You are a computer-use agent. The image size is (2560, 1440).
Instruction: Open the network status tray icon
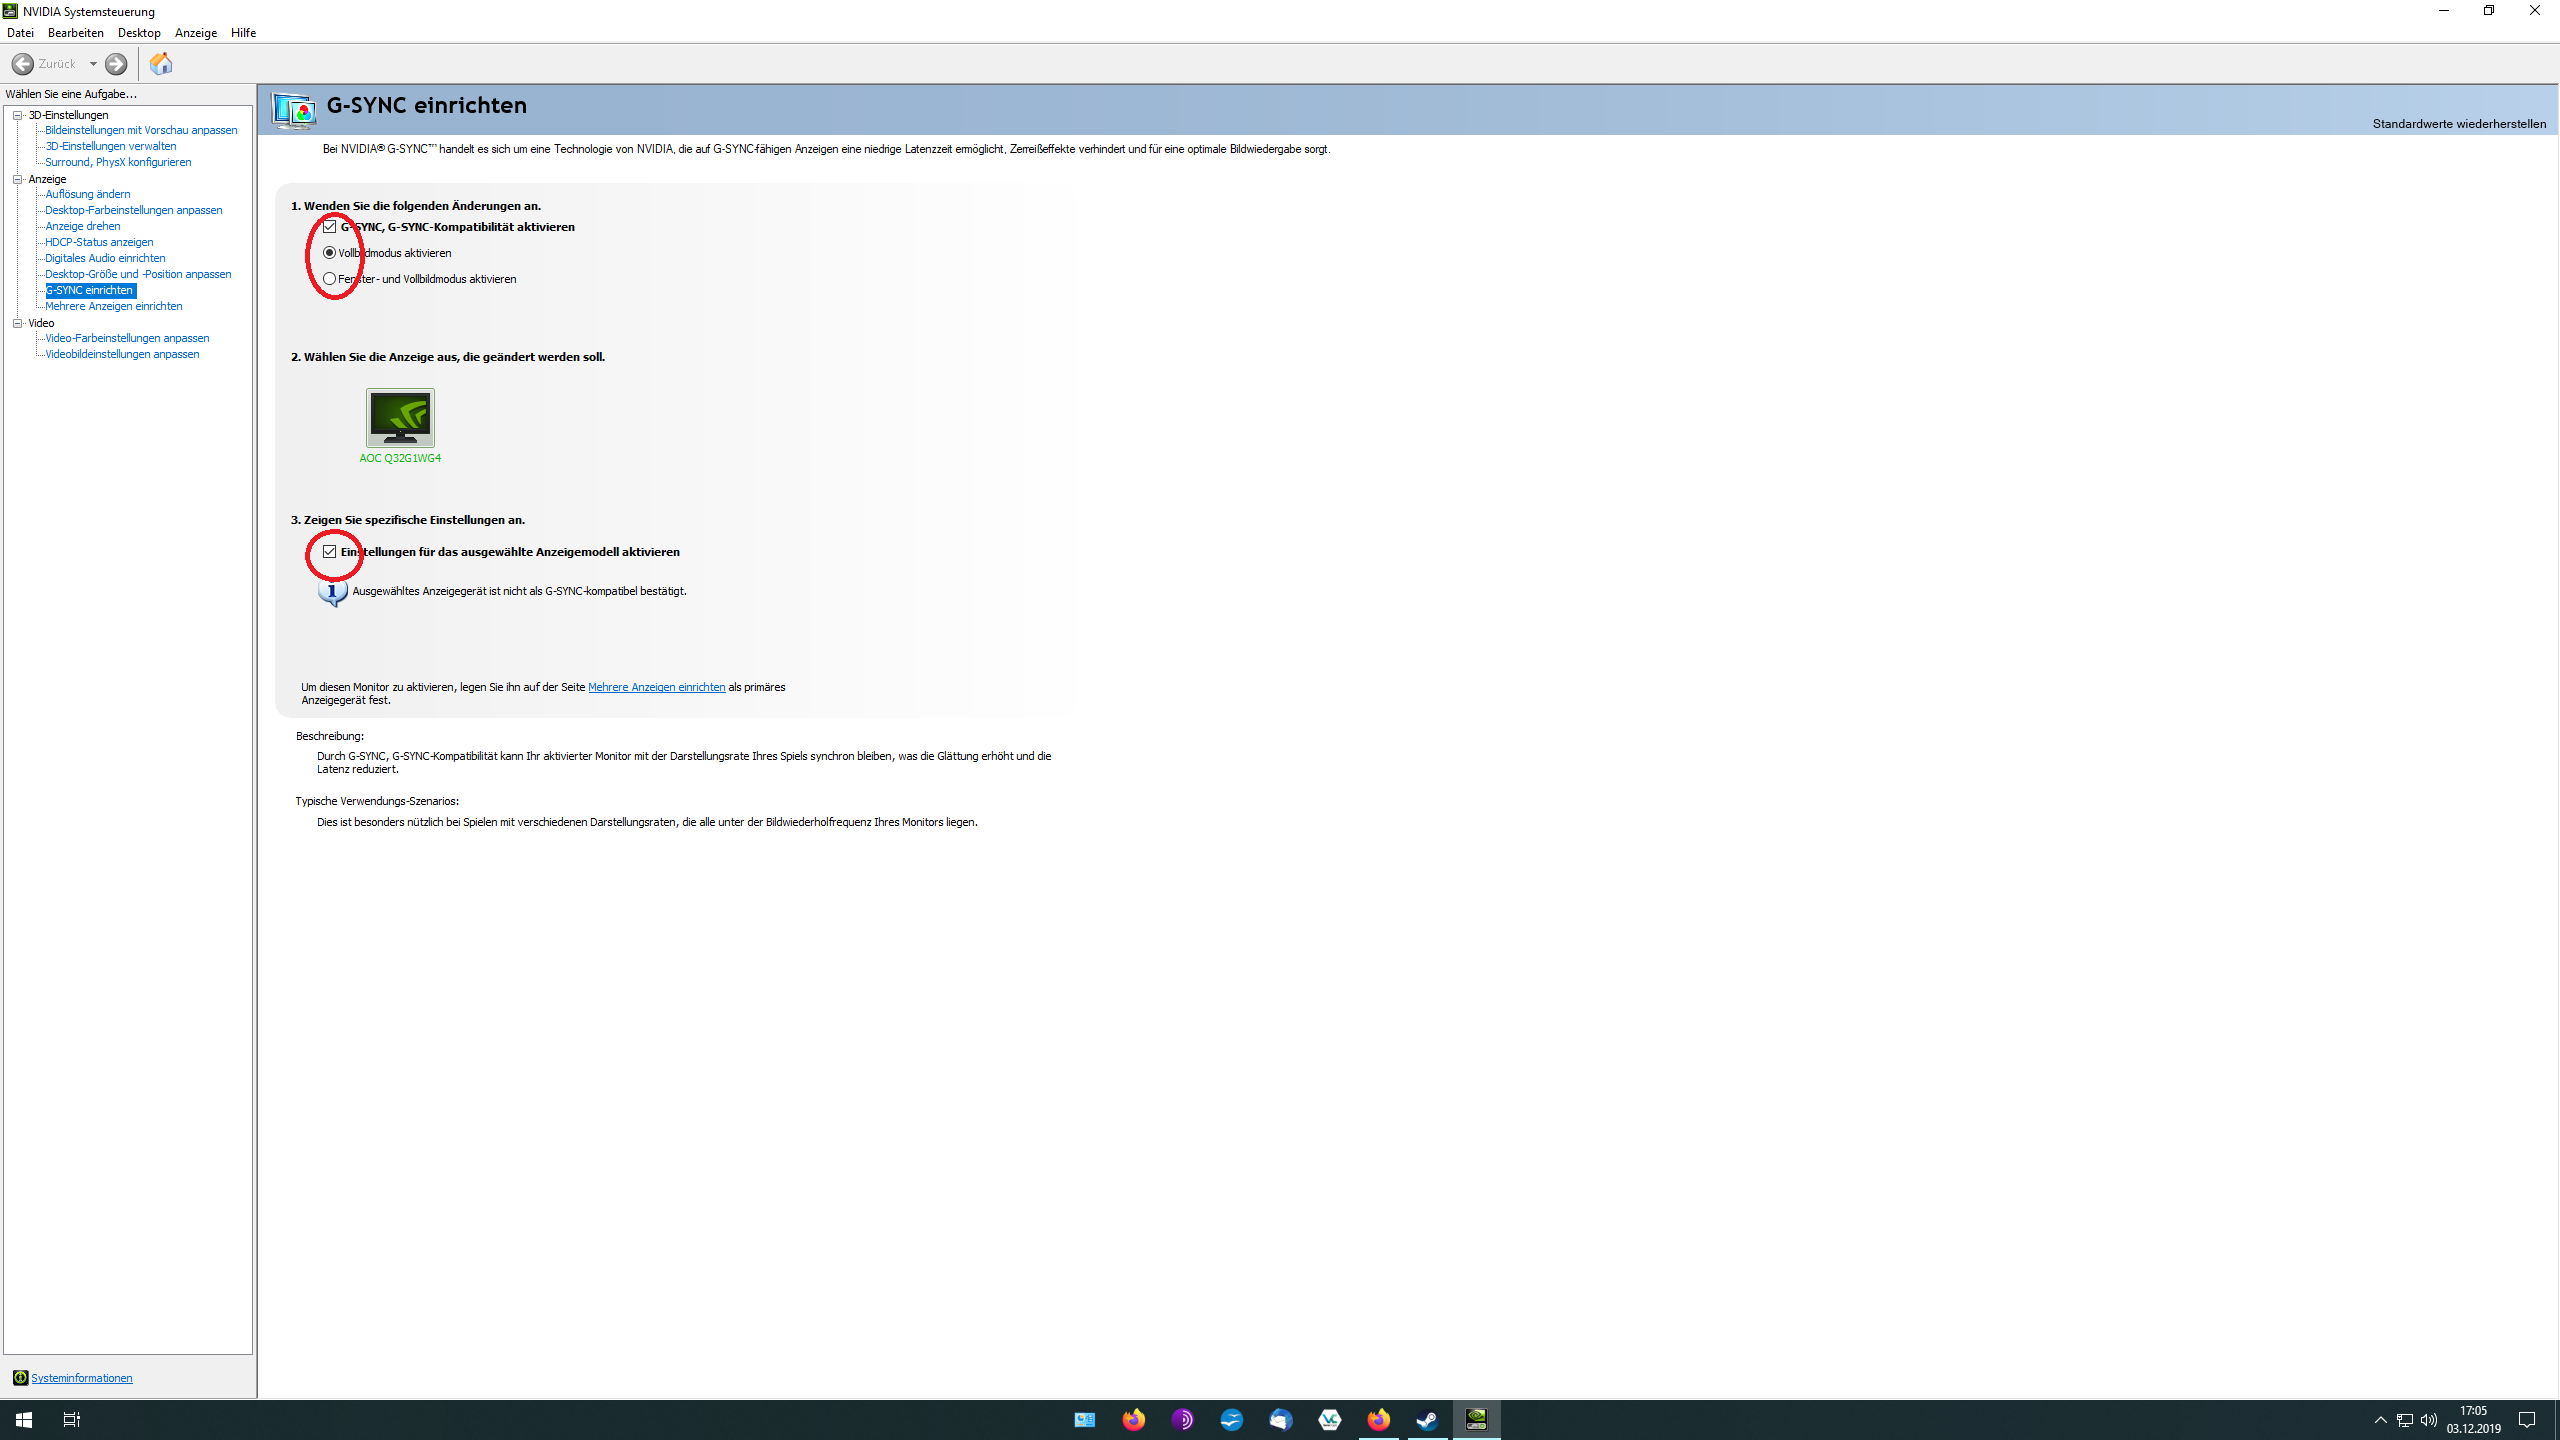tap(2405, 1420)
